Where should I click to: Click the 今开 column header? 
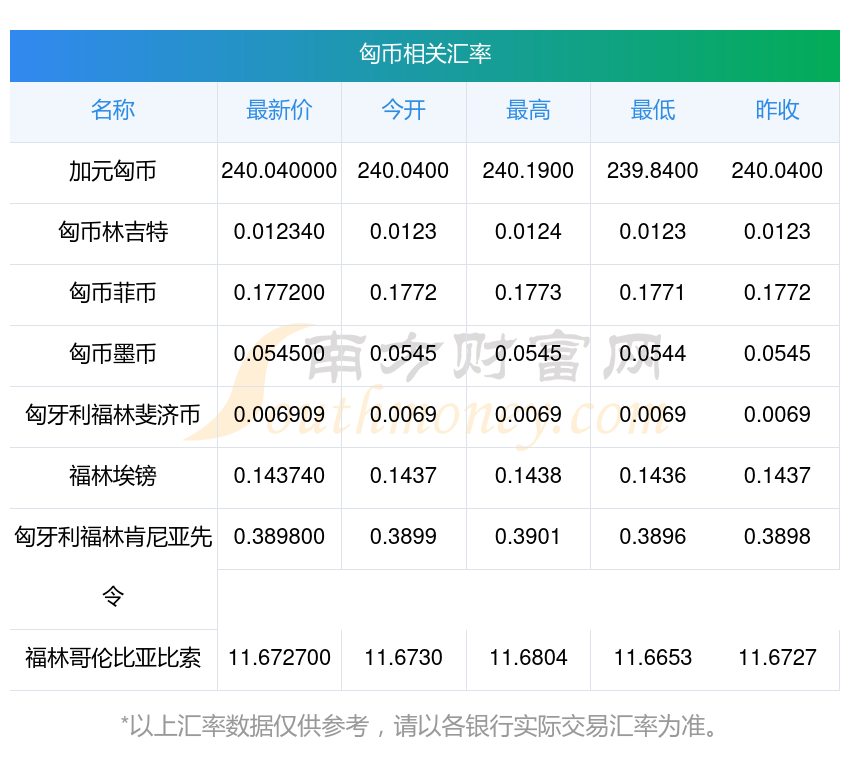coord(403,111)
